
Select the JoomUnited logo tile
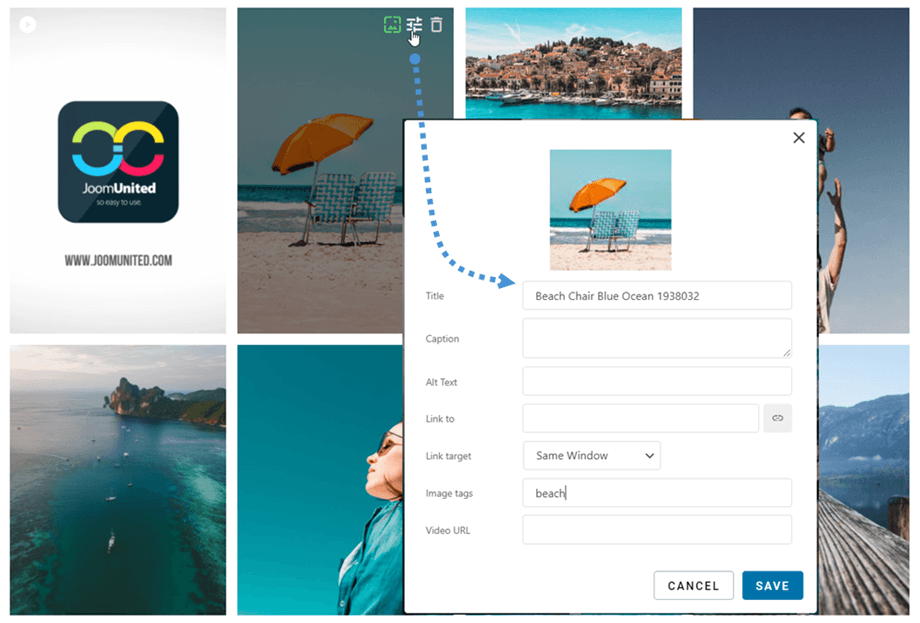(118, 170)
